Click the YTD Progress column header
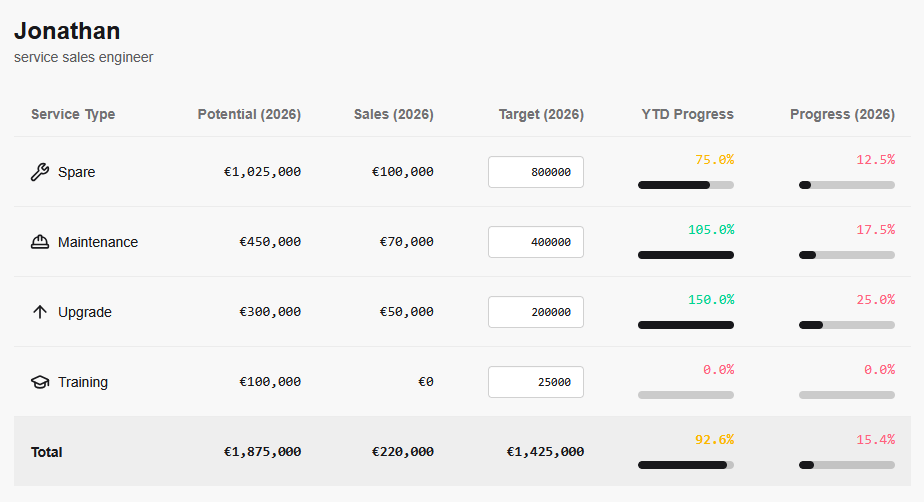The height and width of the screenshot is (502, 924). point(687,114)
